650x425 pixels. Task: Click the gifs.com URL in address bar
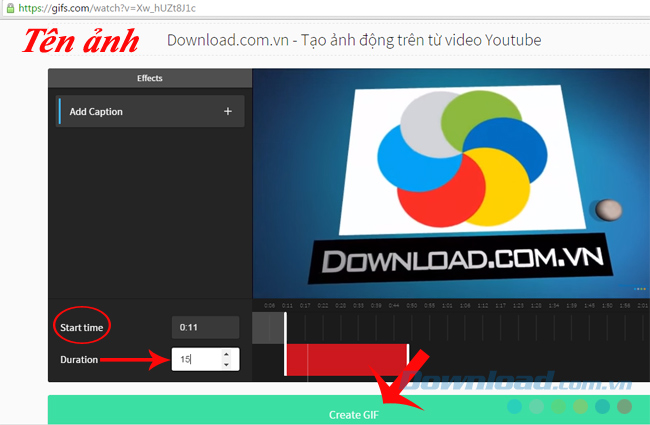pyautogui.click(x=107, y=8)
